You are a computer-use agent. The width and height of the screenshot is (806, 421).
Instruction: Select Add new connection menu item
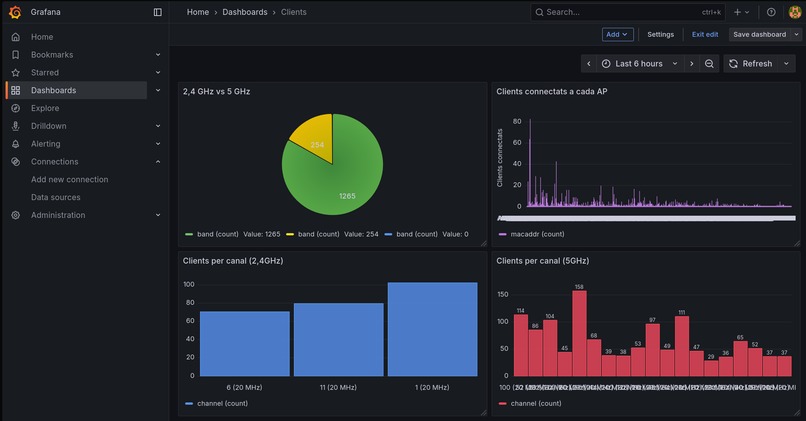(69, 179)
